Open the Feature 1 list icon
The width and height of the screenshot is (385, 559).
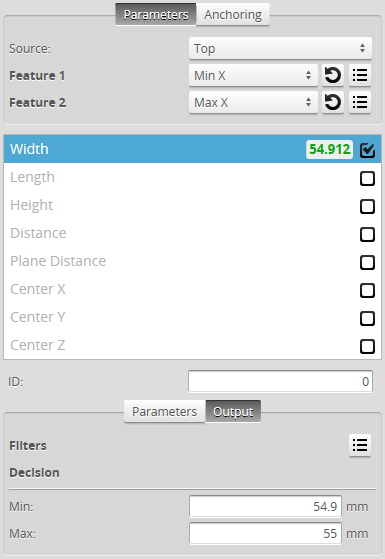pos(360,75)
